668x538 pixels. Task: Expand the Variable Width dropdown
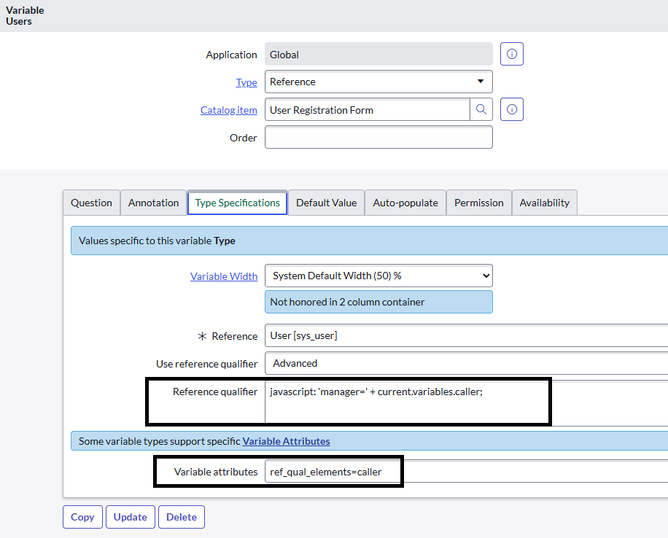click(378, 276)
